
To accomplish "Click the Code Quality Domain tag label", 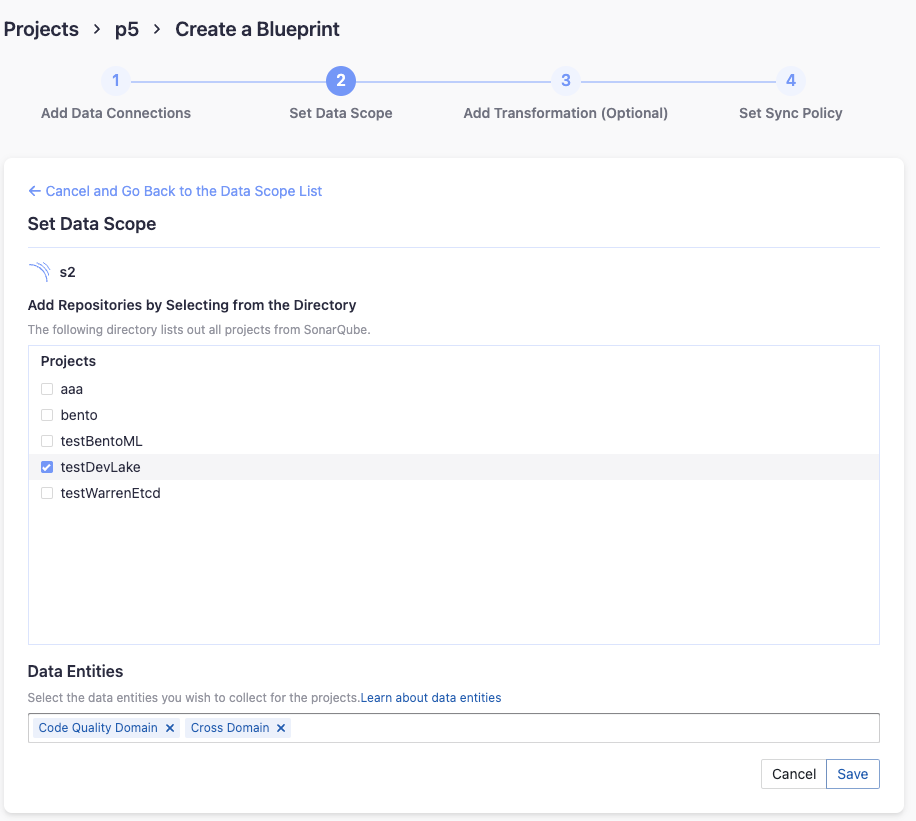I will click(98, 728).
